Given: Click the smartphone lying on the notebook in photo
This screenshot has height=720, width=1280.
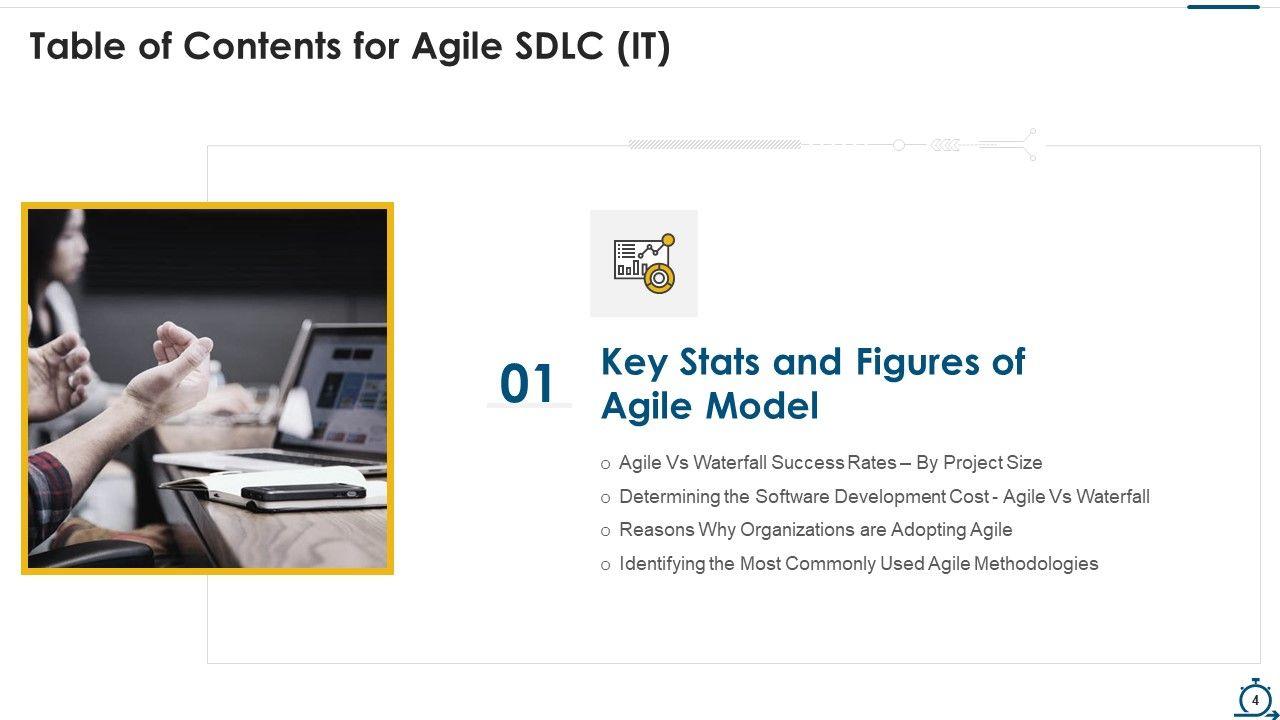Looking at the screenshot, I should coord(301,491).
